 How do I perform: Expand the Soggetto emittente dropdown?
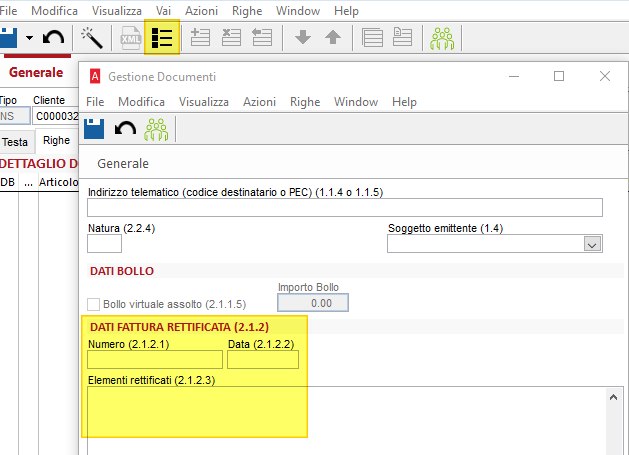592,244
